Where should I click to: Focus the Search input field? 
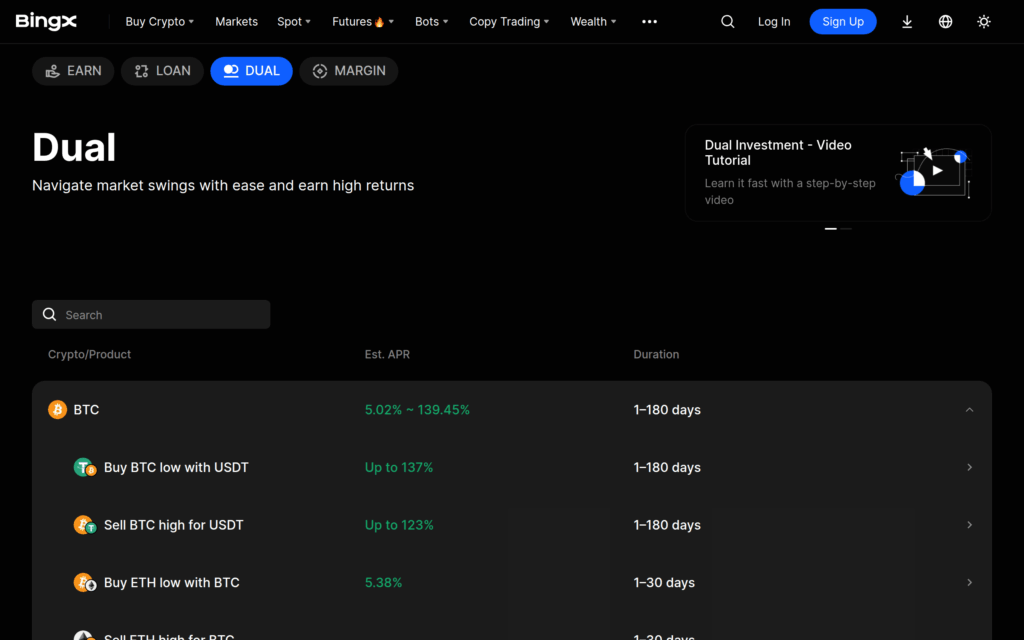tap(151, 314)
